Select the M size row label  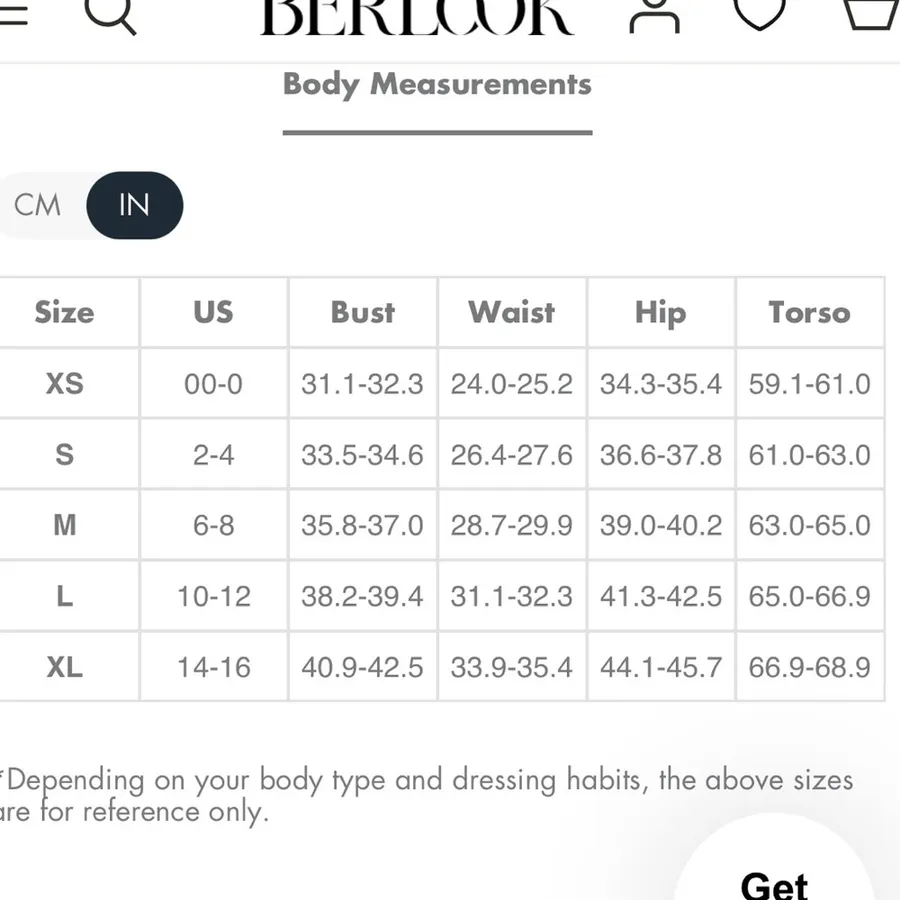tap(64, 525)
